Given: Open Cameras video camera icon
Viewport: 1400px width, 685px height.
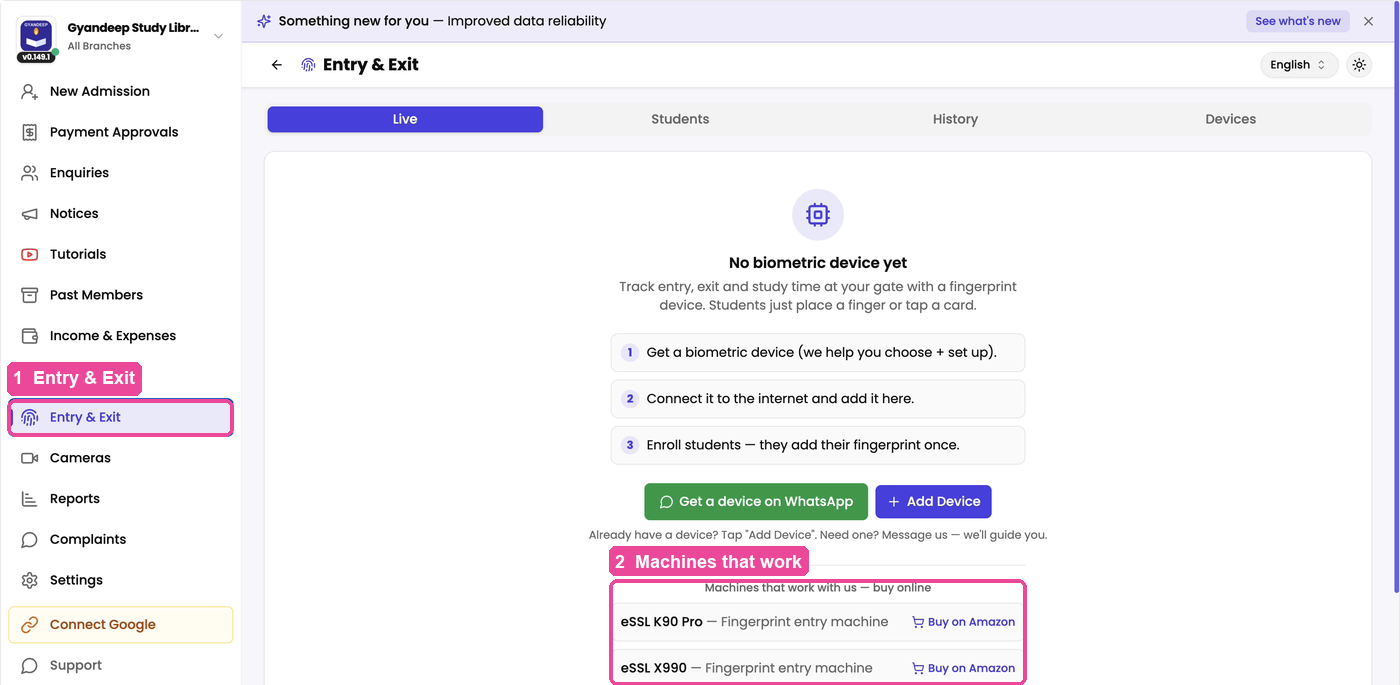Looking at the screenshot, I should [30, 458].
